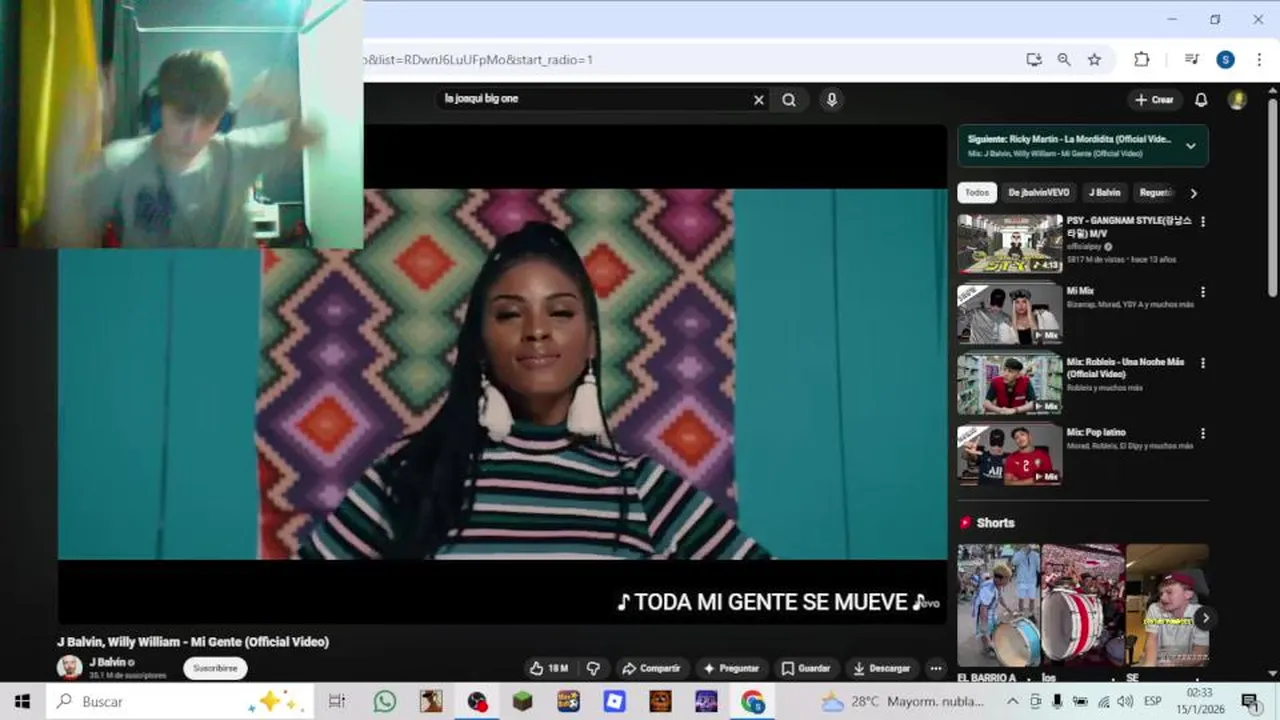Viewport: 1280px width, 720px height.
Task: Open the Windows Start menu
Action: coord(22,702)
